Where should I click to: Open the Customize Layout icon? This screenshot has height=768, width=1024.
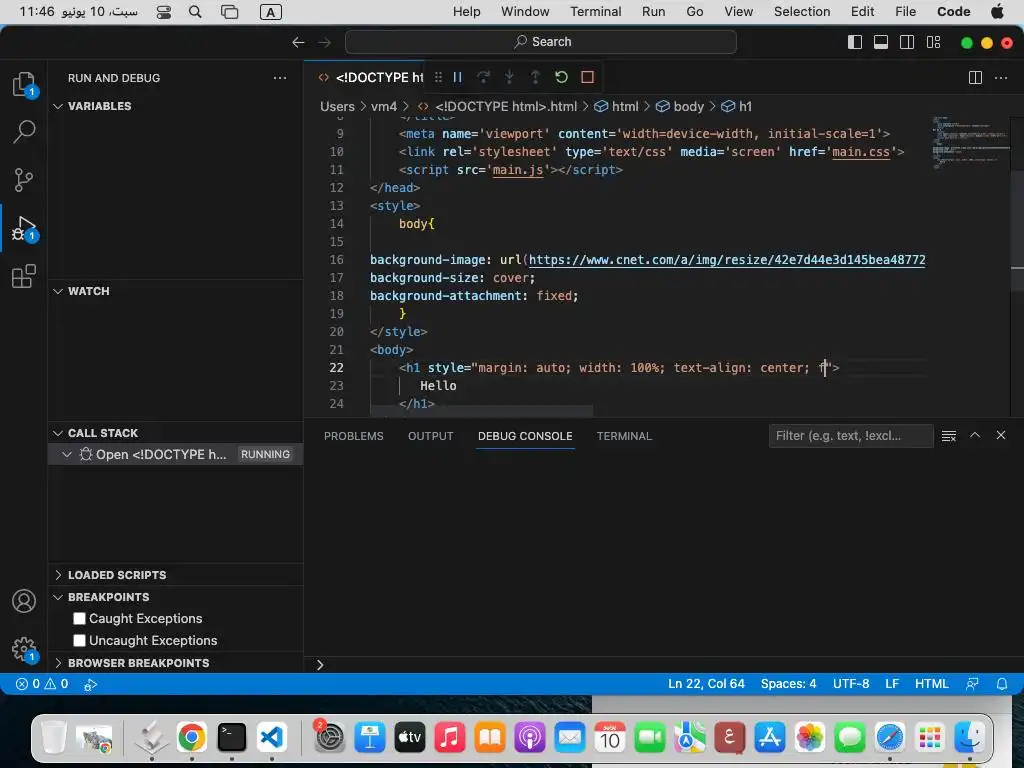click(933, 42)
